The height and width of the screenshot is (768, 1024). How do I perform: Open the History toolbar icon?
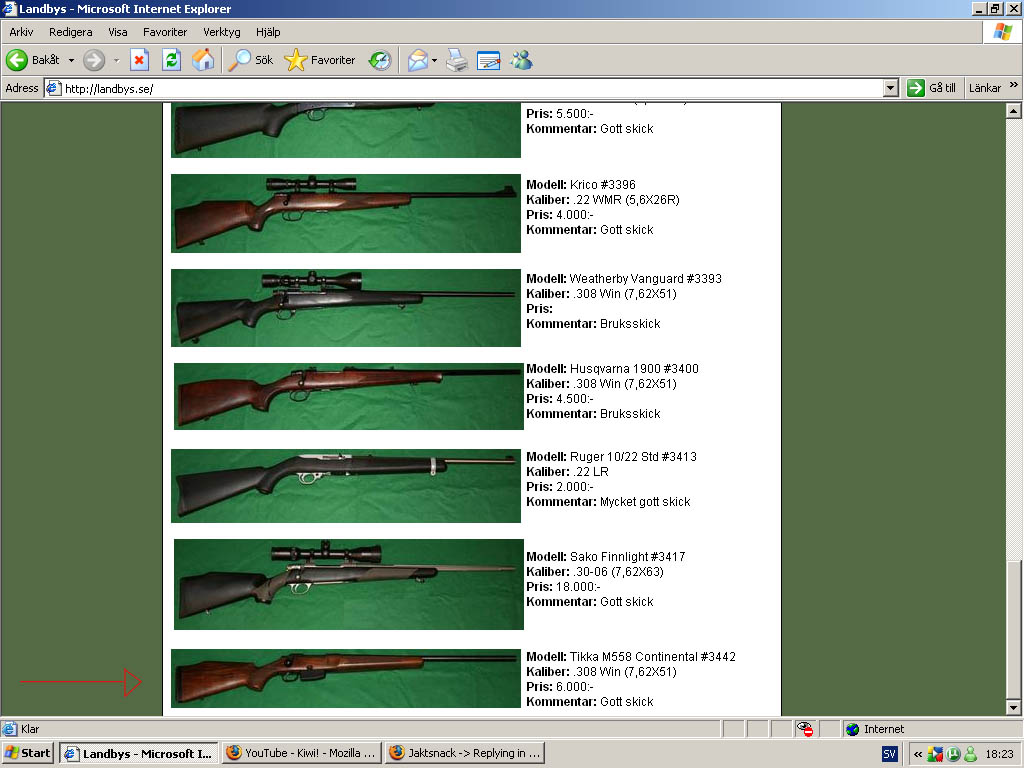[x=380, y=60]
